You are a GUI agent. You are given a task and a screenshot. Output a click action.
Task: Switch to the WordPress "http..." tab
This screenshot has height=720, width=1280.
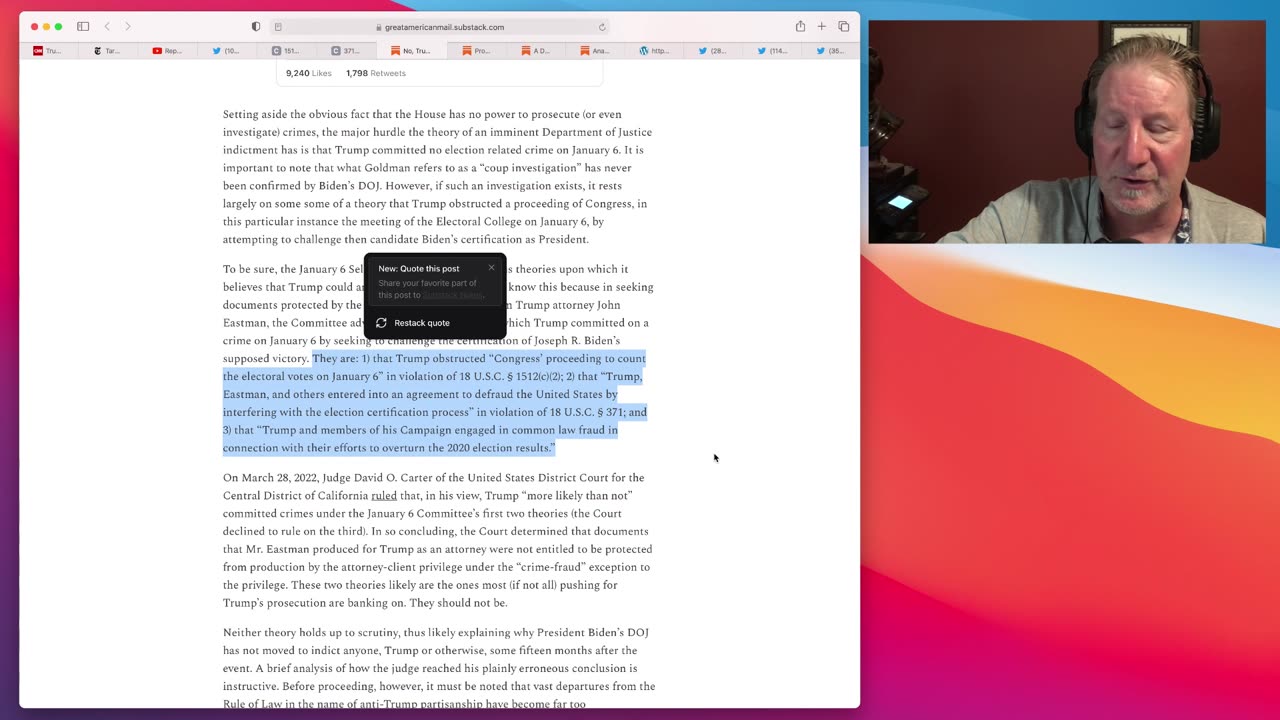(x=655, y=50)
